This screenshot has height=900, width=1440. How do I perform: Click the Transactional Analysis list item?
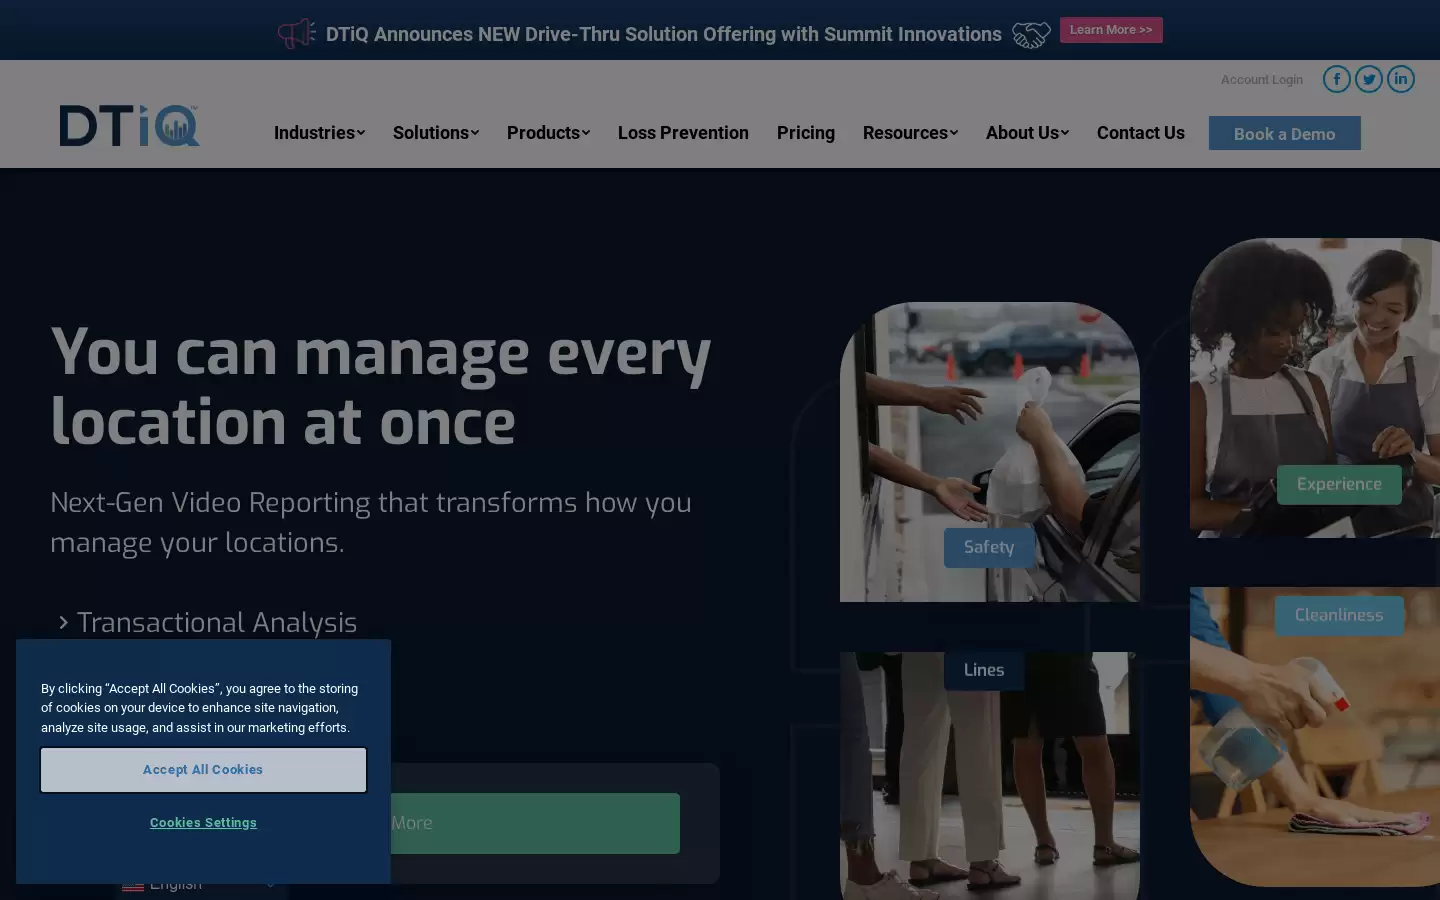tap(207, 623)
